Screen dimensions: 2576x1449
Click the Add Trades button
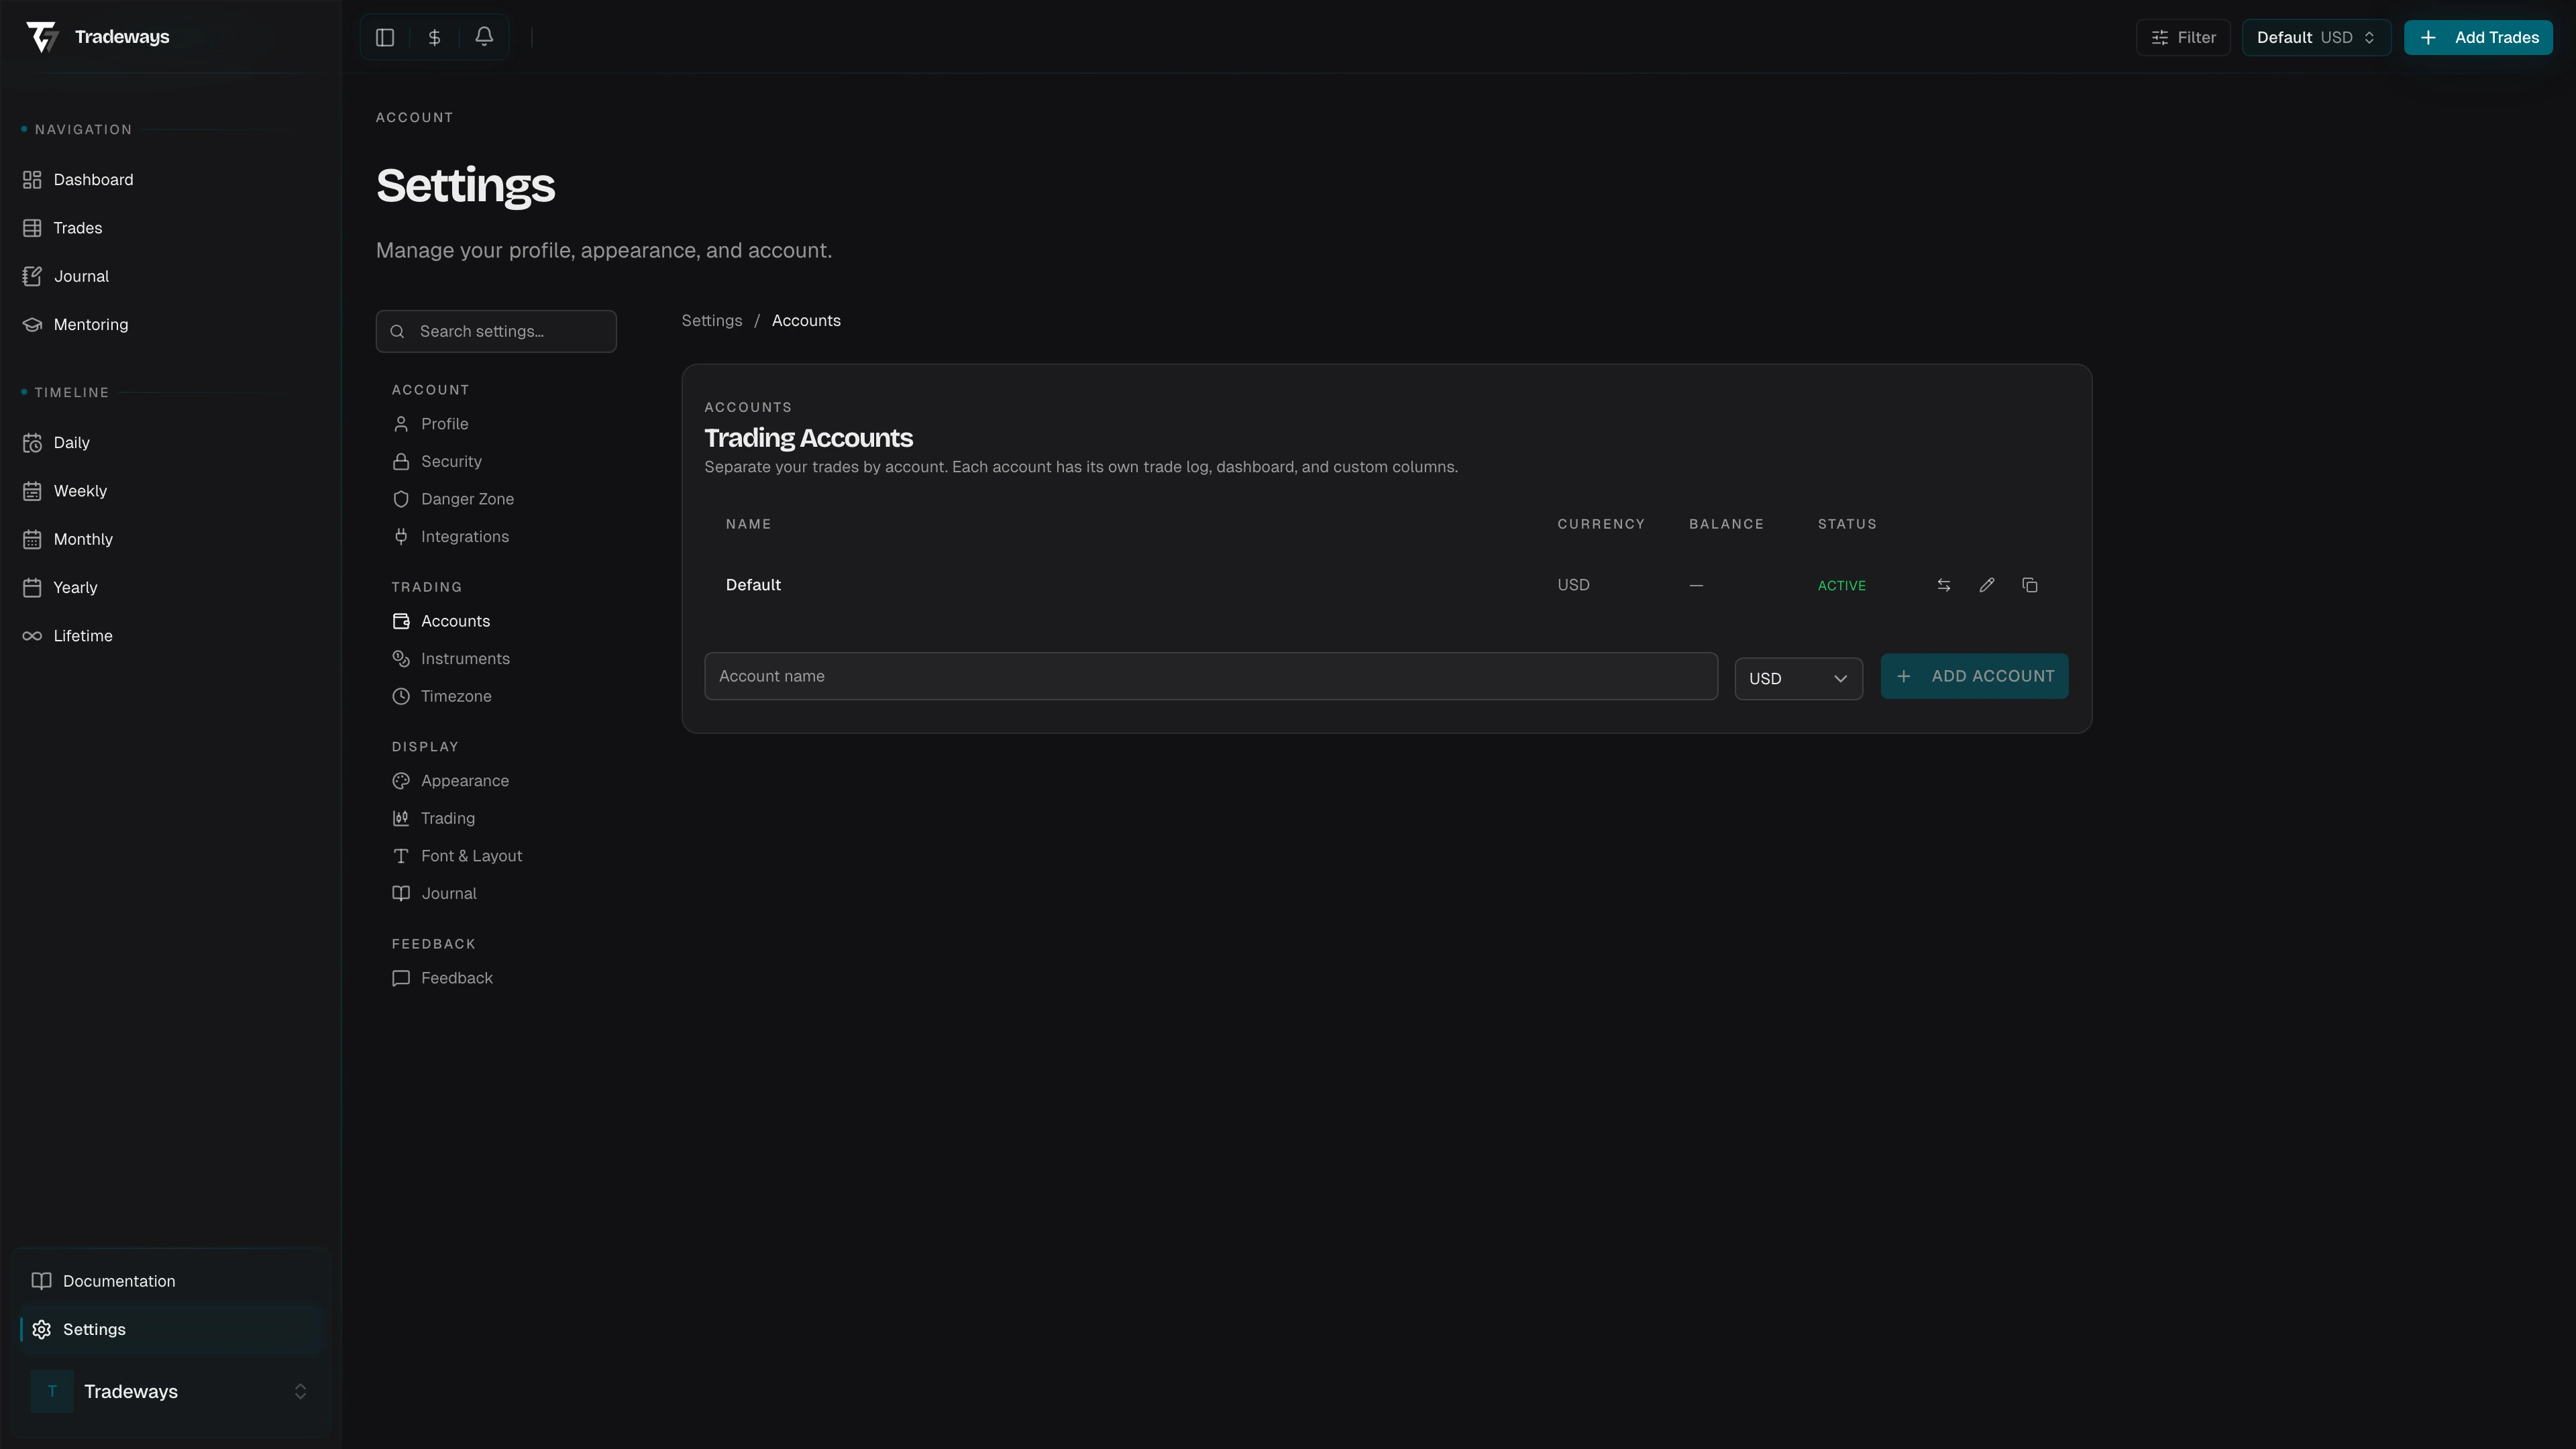tap(2479, 37)
